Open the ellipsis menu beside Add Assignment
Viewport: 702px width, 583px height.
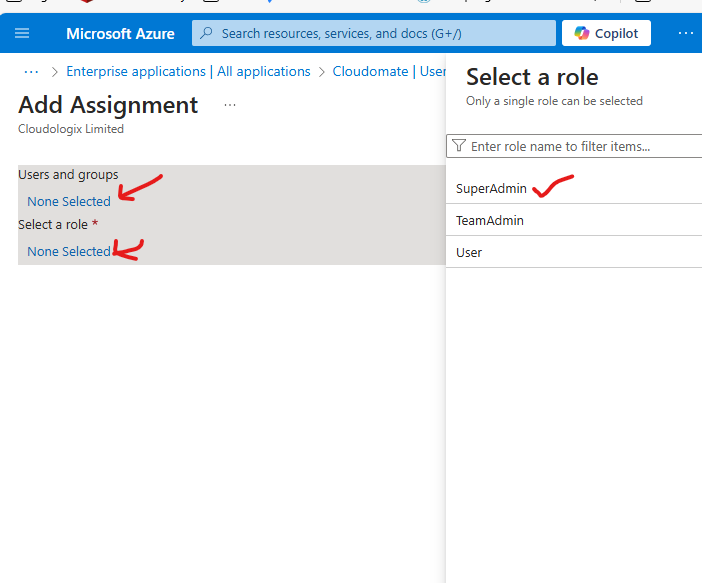click(230, 105)
